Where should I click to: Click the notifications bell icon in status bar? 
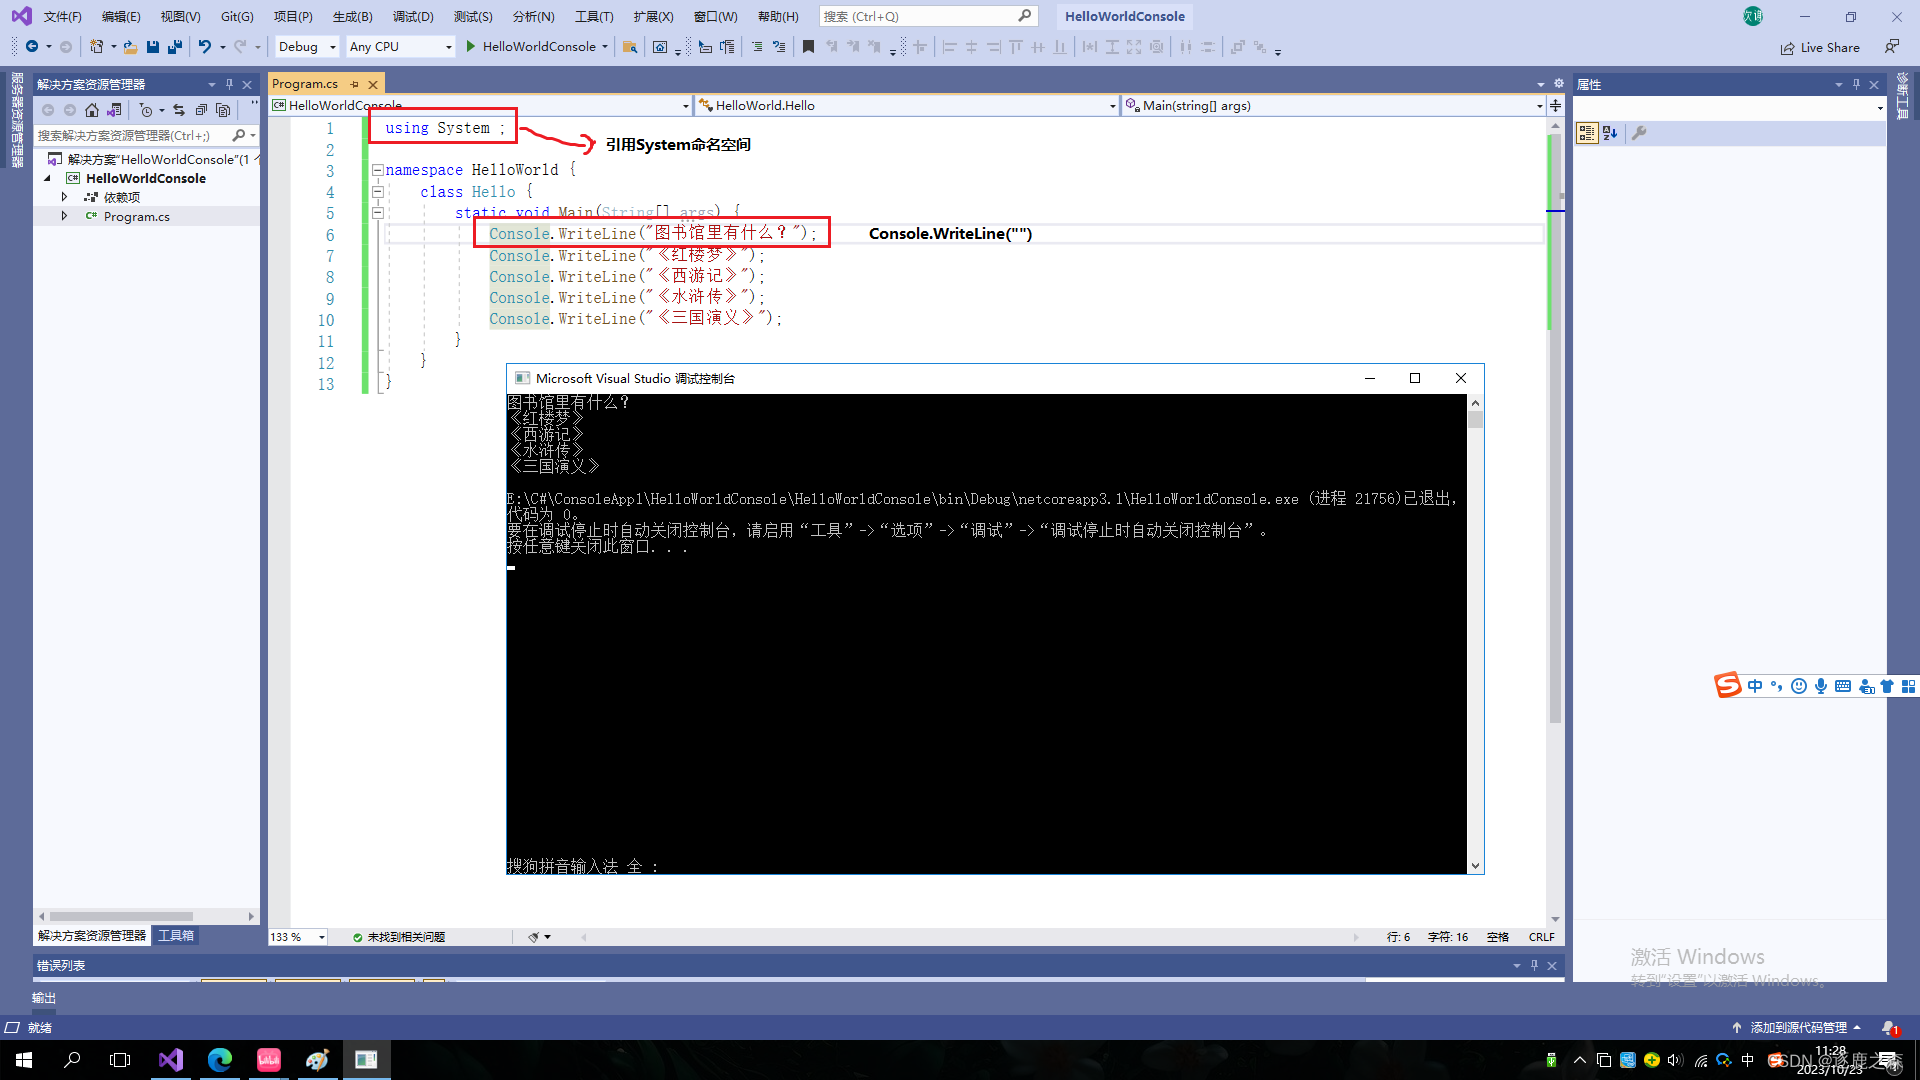[x=1889, y=1027]
